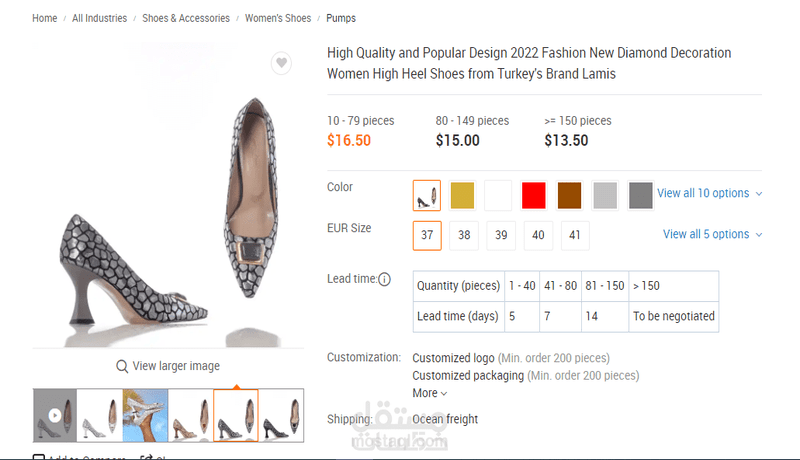This screenshot has height=460, width=800.
Task: Select EUR size 38
Action: pyautogui.click(x=464, y=235)
